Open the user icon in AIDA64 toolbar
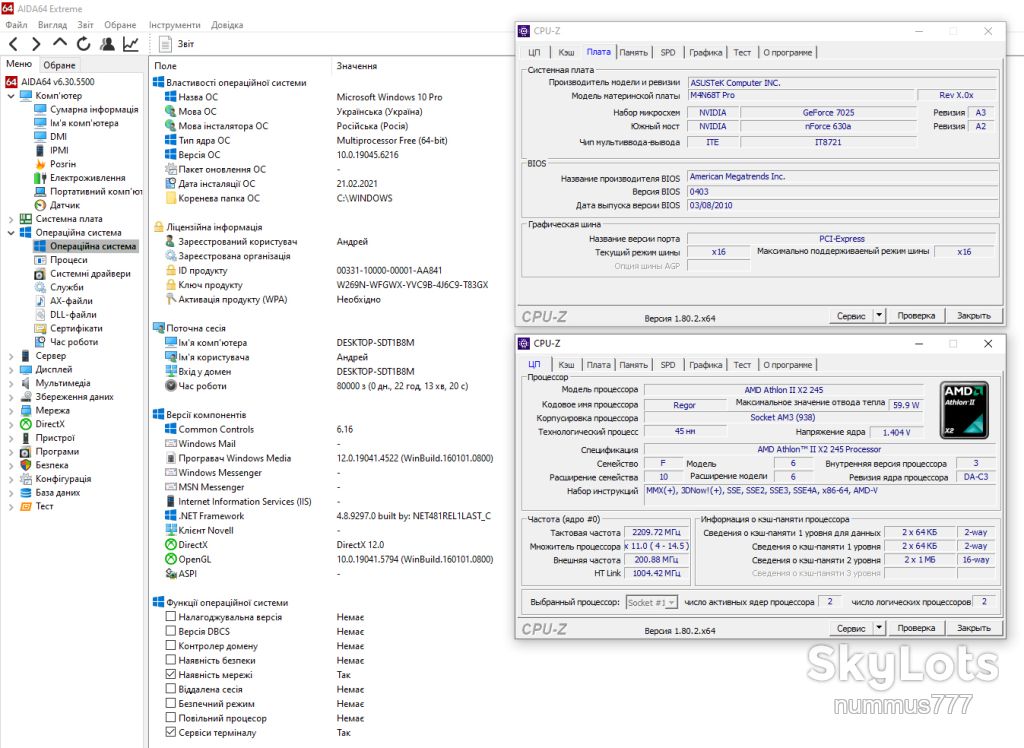 click(107, 44)
